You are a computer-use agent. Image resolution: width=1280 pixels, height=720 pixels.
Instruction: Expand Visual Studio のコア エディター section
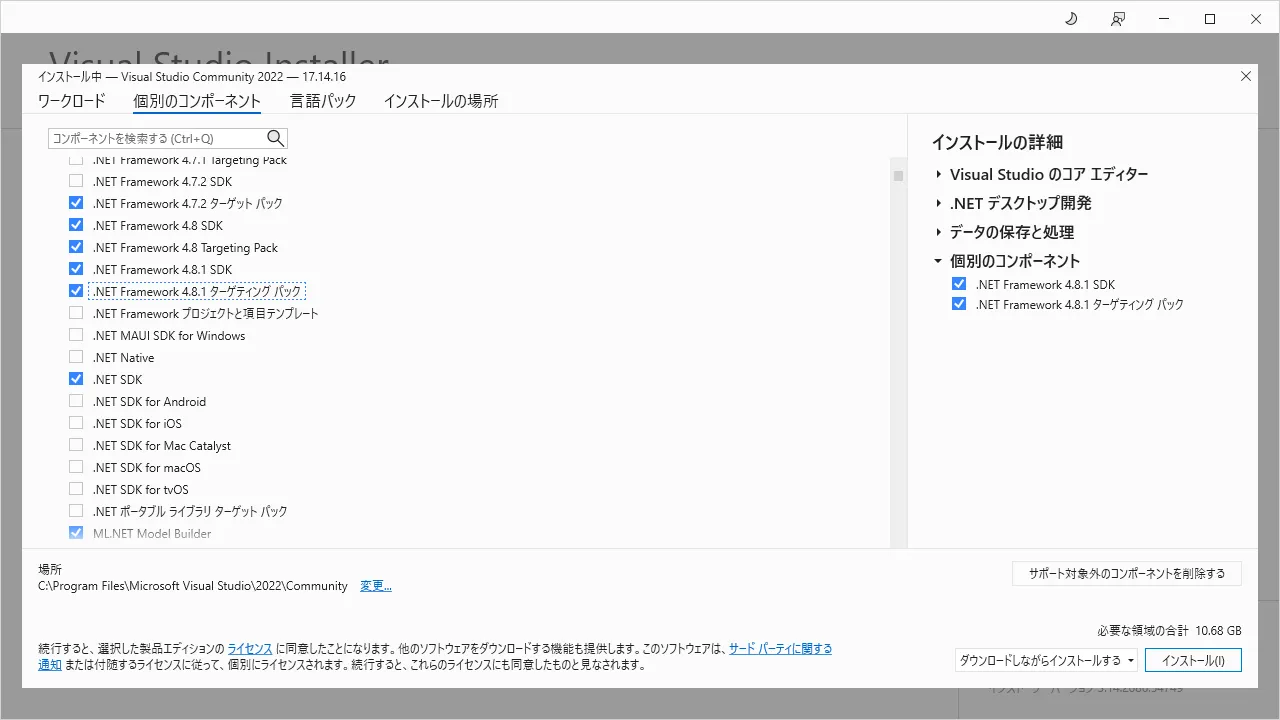[x=939, y=174]
